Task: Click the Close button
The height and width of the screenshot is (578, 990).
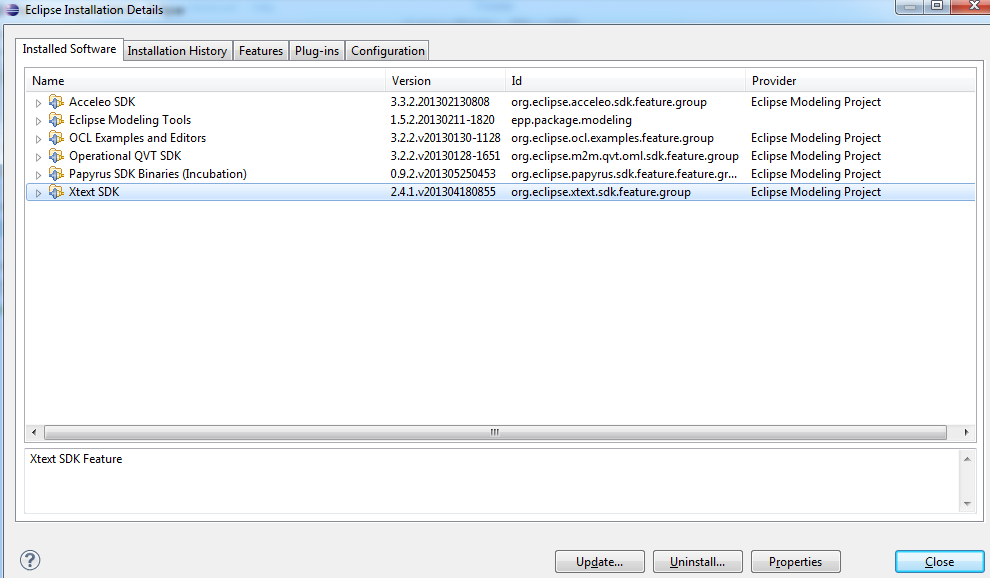Action: tap(939, 562)
